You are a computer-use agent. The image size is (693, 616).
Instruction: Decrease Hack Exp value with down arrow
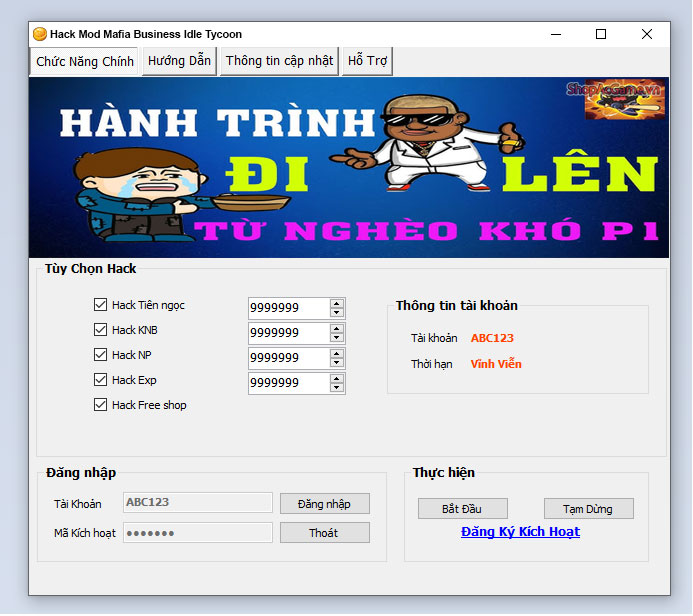[x=337, y=388]
